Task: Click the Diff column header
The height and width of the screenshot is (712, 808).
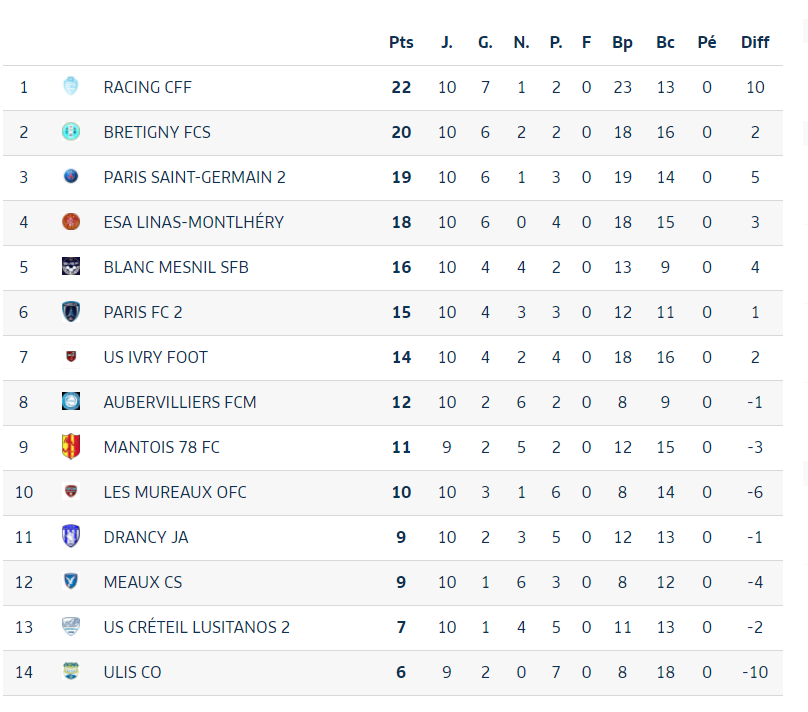Action: 755,42
